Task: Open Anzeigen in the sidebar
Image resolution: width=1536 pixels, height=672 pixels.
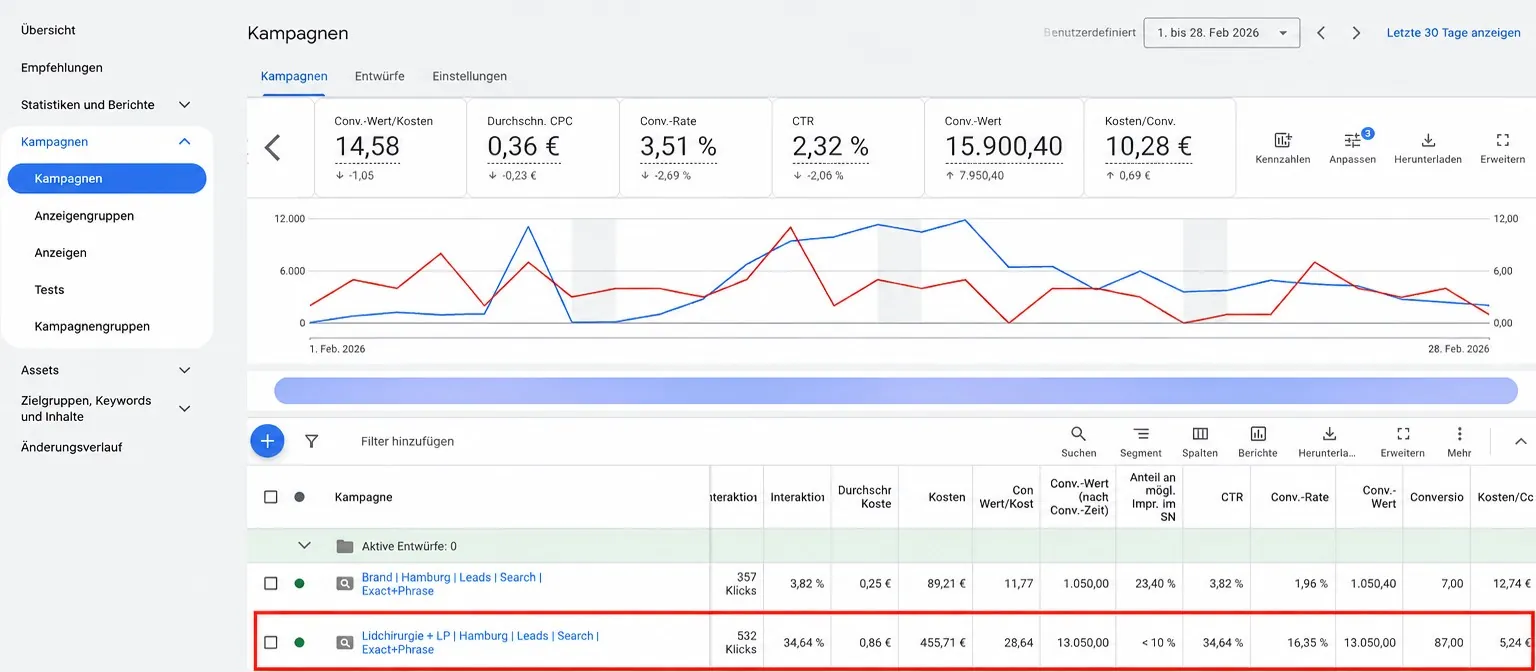Action: tap(60, 253)
